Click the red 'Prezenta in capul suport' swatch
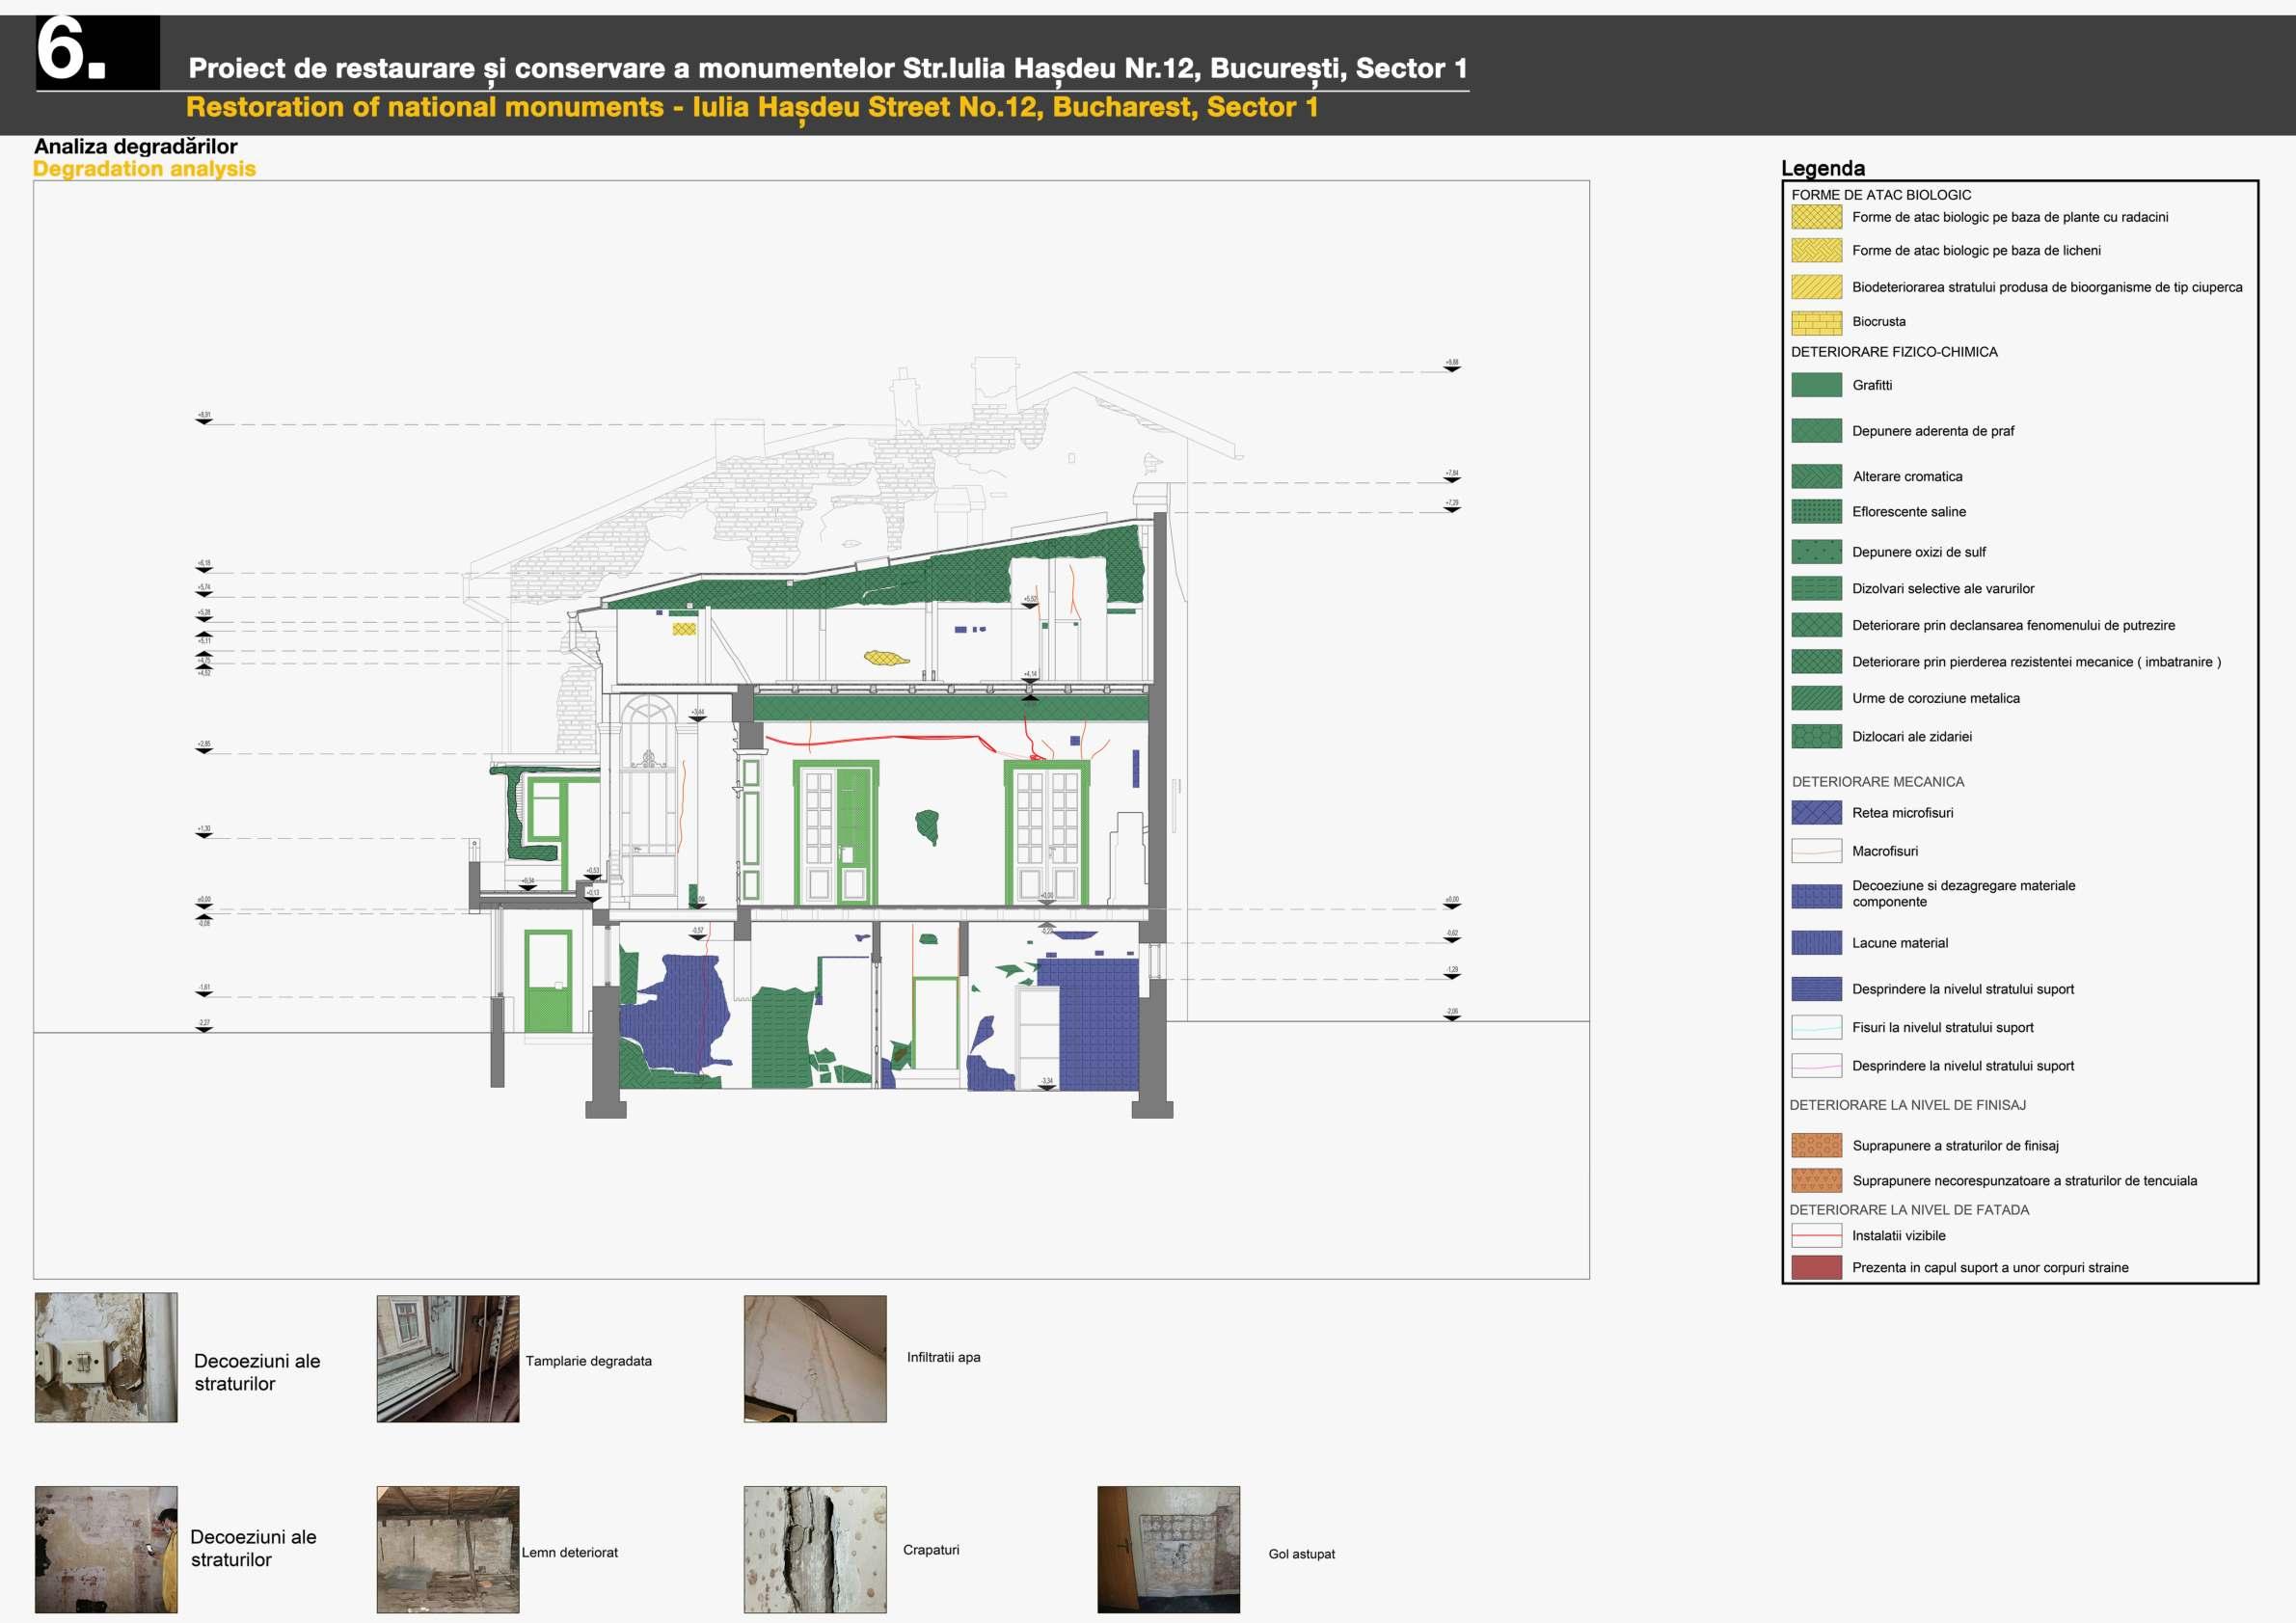Screen dimensions: 2296x1623 [x=1816, y=1267]
